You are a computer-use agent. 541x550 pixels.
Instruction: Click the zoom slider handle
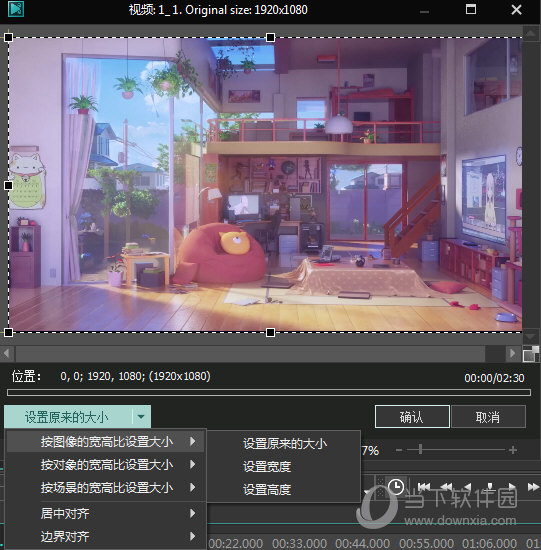pos(420,449)
